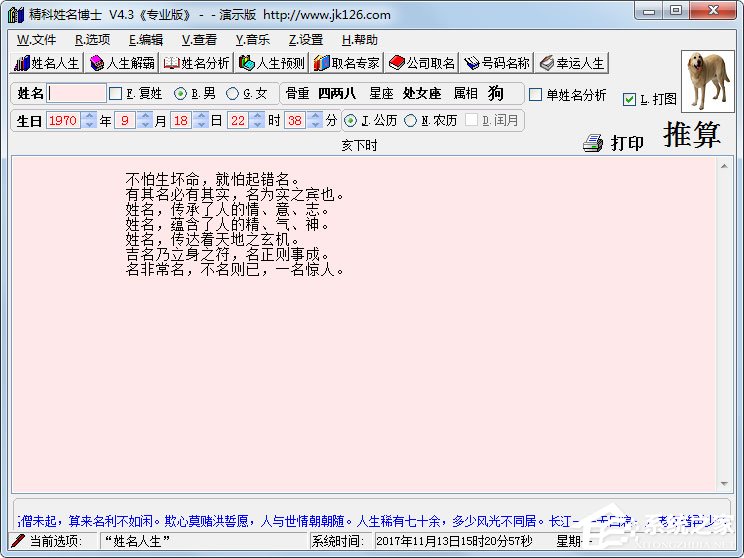Select the 男 radio button
Viewport: 744px width, 558px height.
pos(180,94)
